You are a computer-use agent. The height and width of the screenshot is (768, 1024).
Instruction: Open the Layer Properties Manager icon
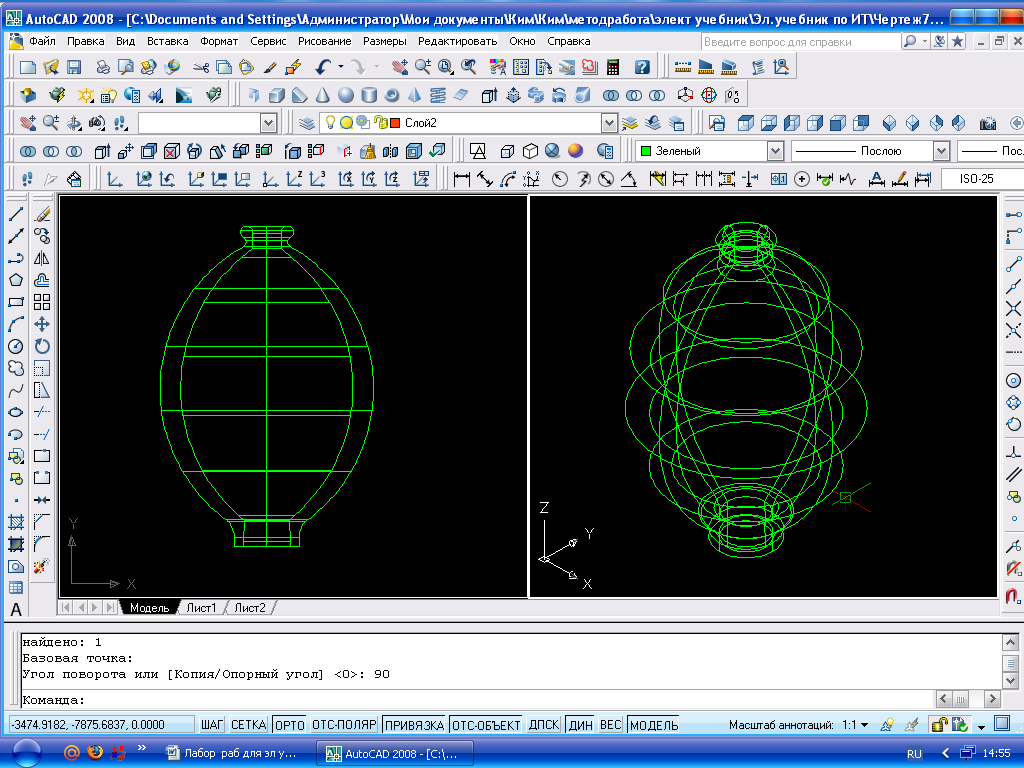click(307, 123)
